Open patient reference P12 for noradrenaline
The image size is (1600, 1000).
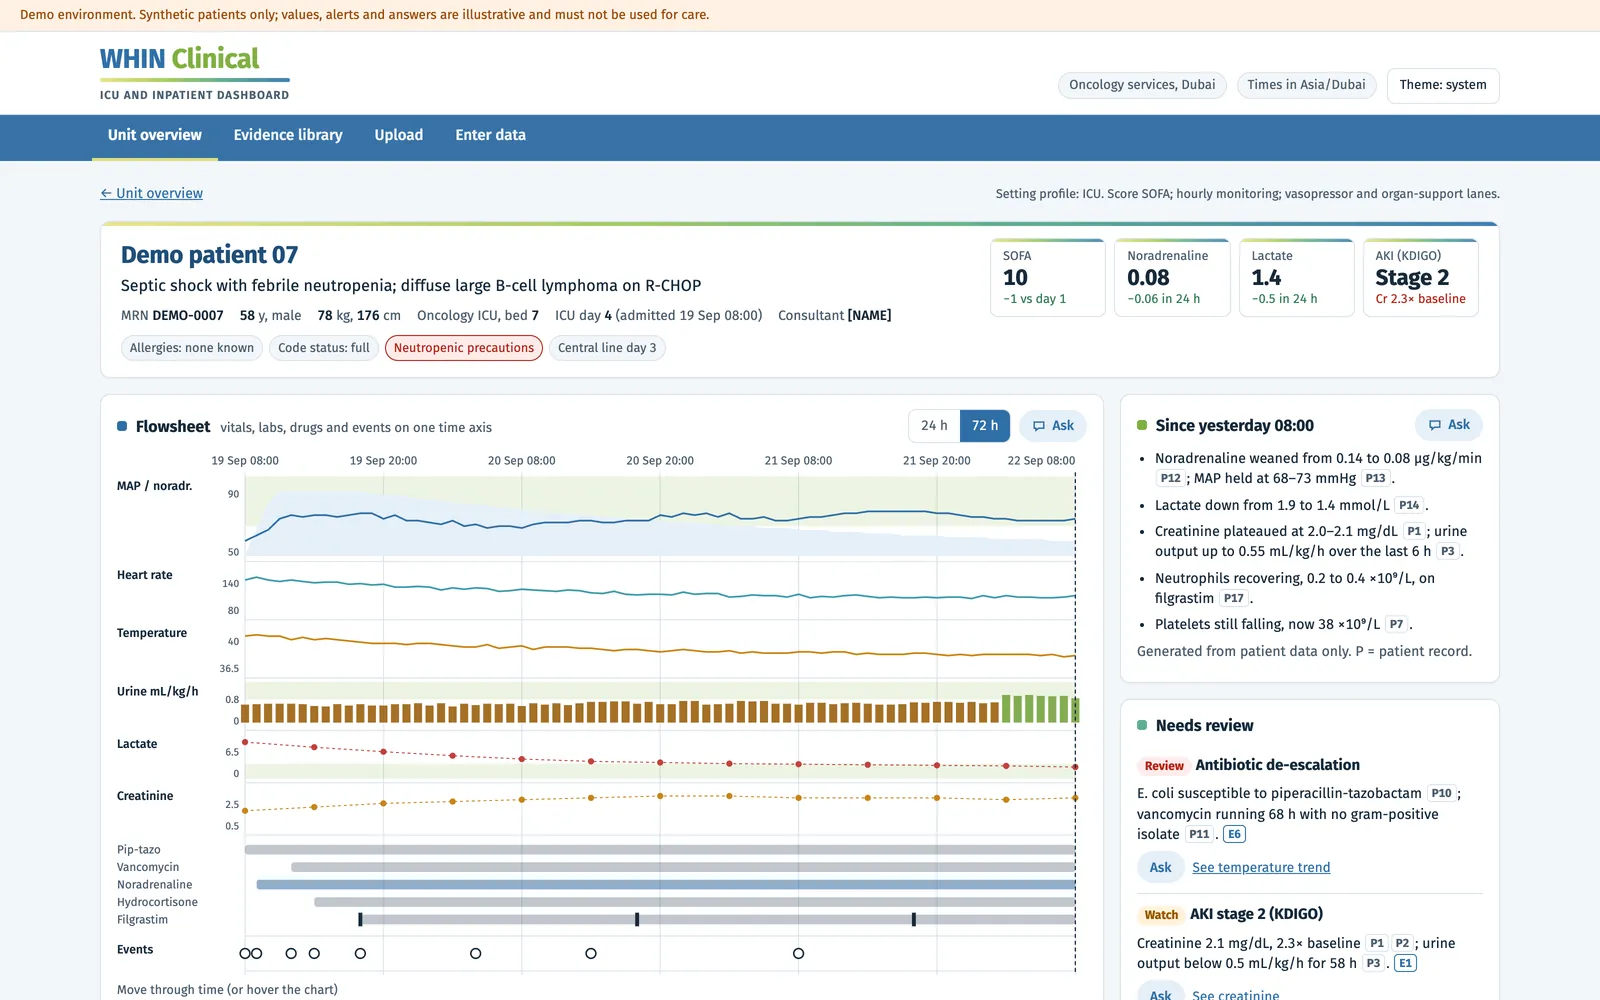coord(1170,479)
